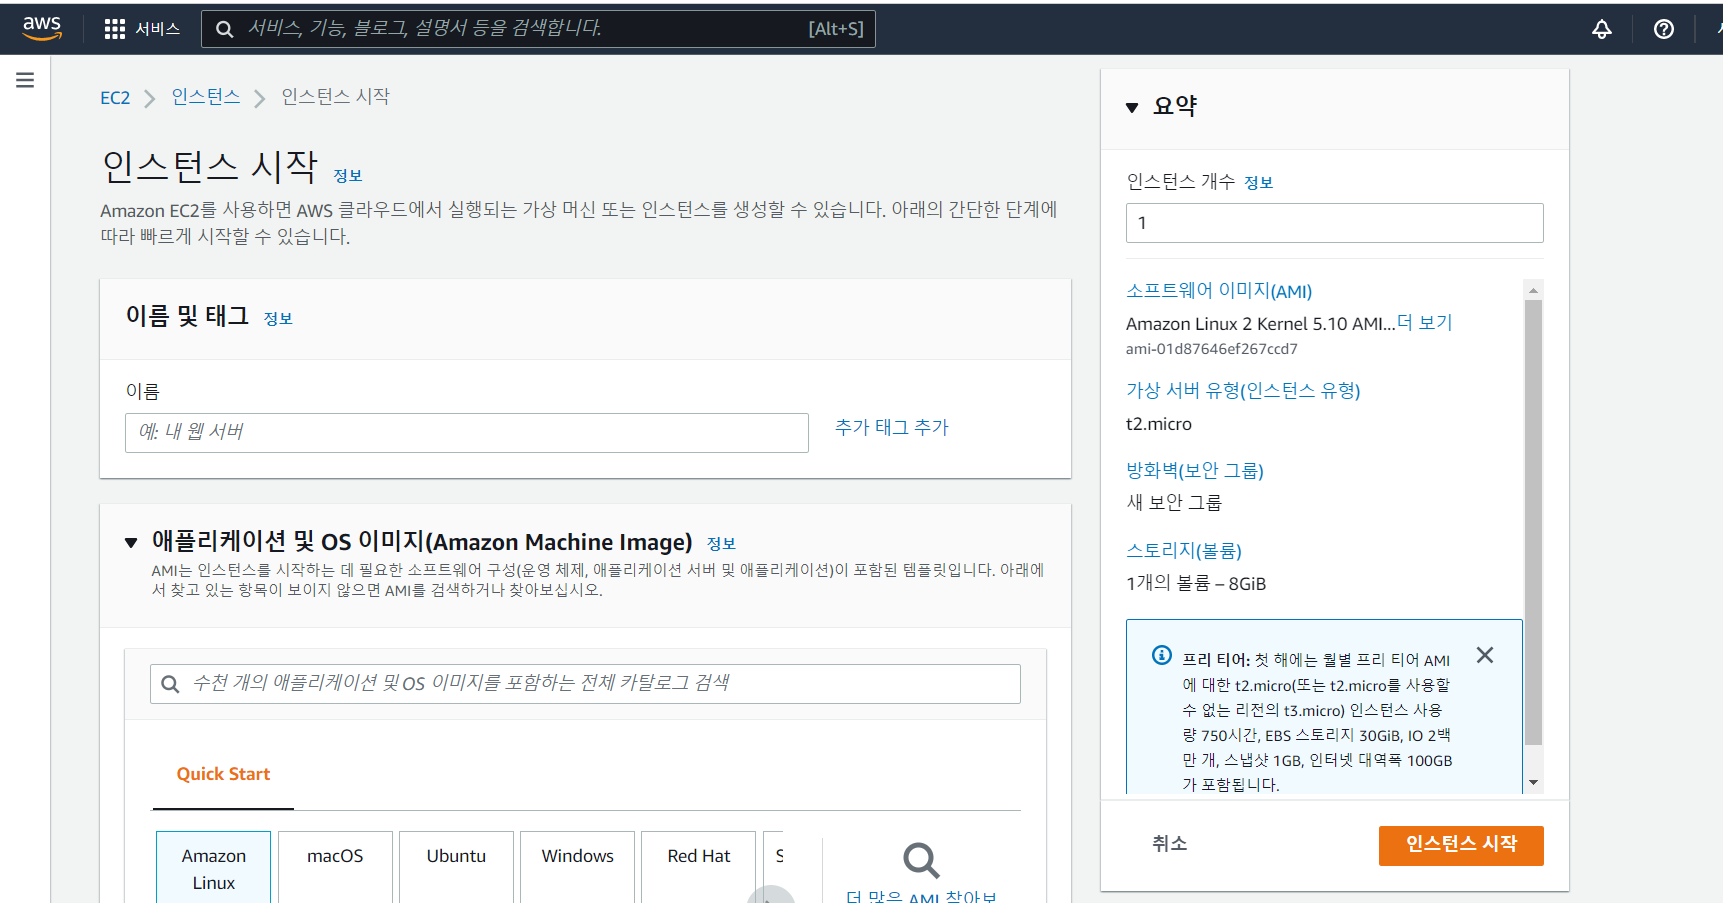Select the Ubuntu tile
Screen dimensions: 1723x903
coord(456,866)
